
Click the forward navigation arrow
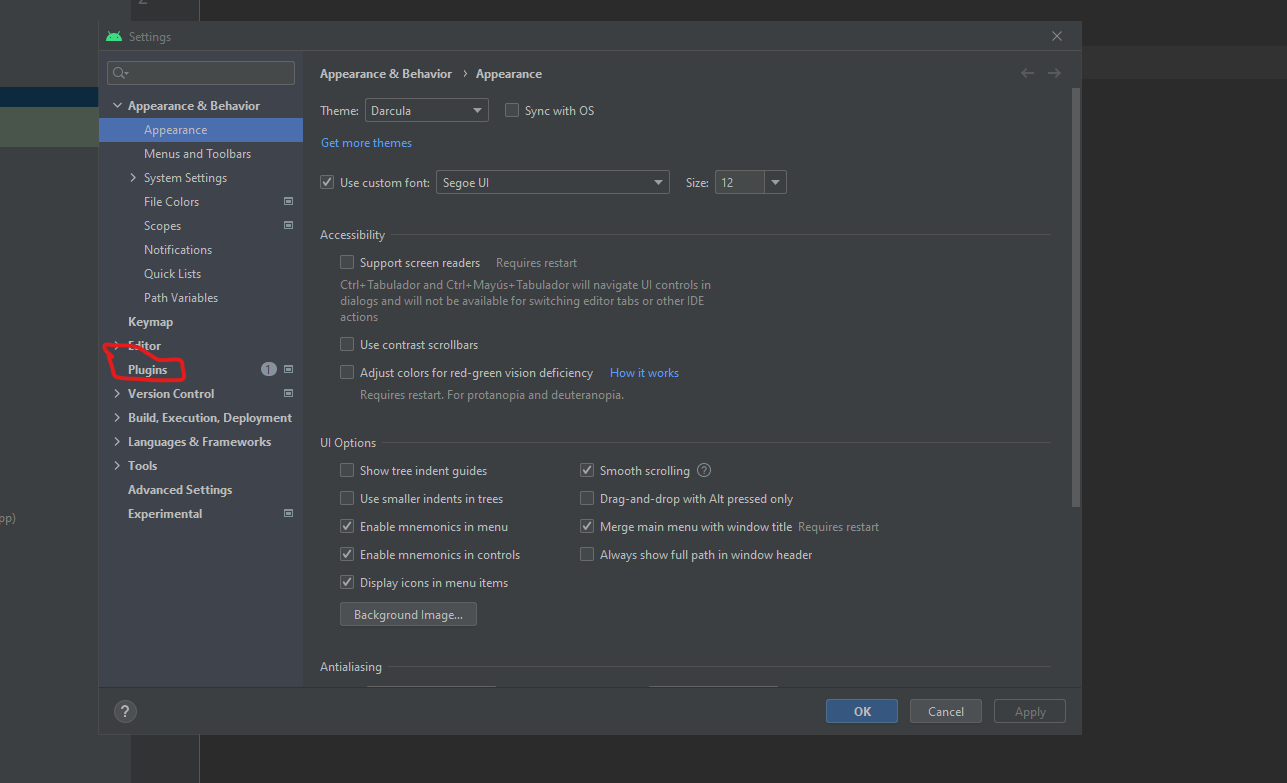1054,73
